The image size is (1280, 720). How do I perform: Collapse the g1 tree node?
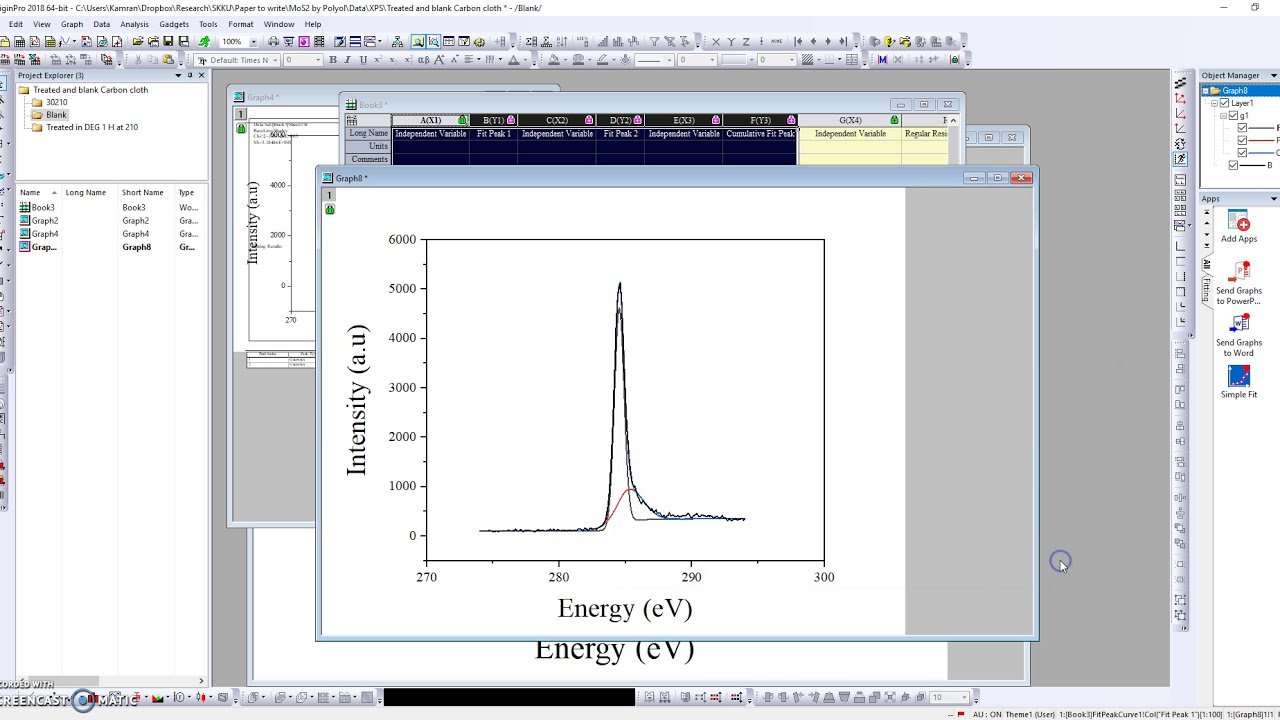[1223, 116]
